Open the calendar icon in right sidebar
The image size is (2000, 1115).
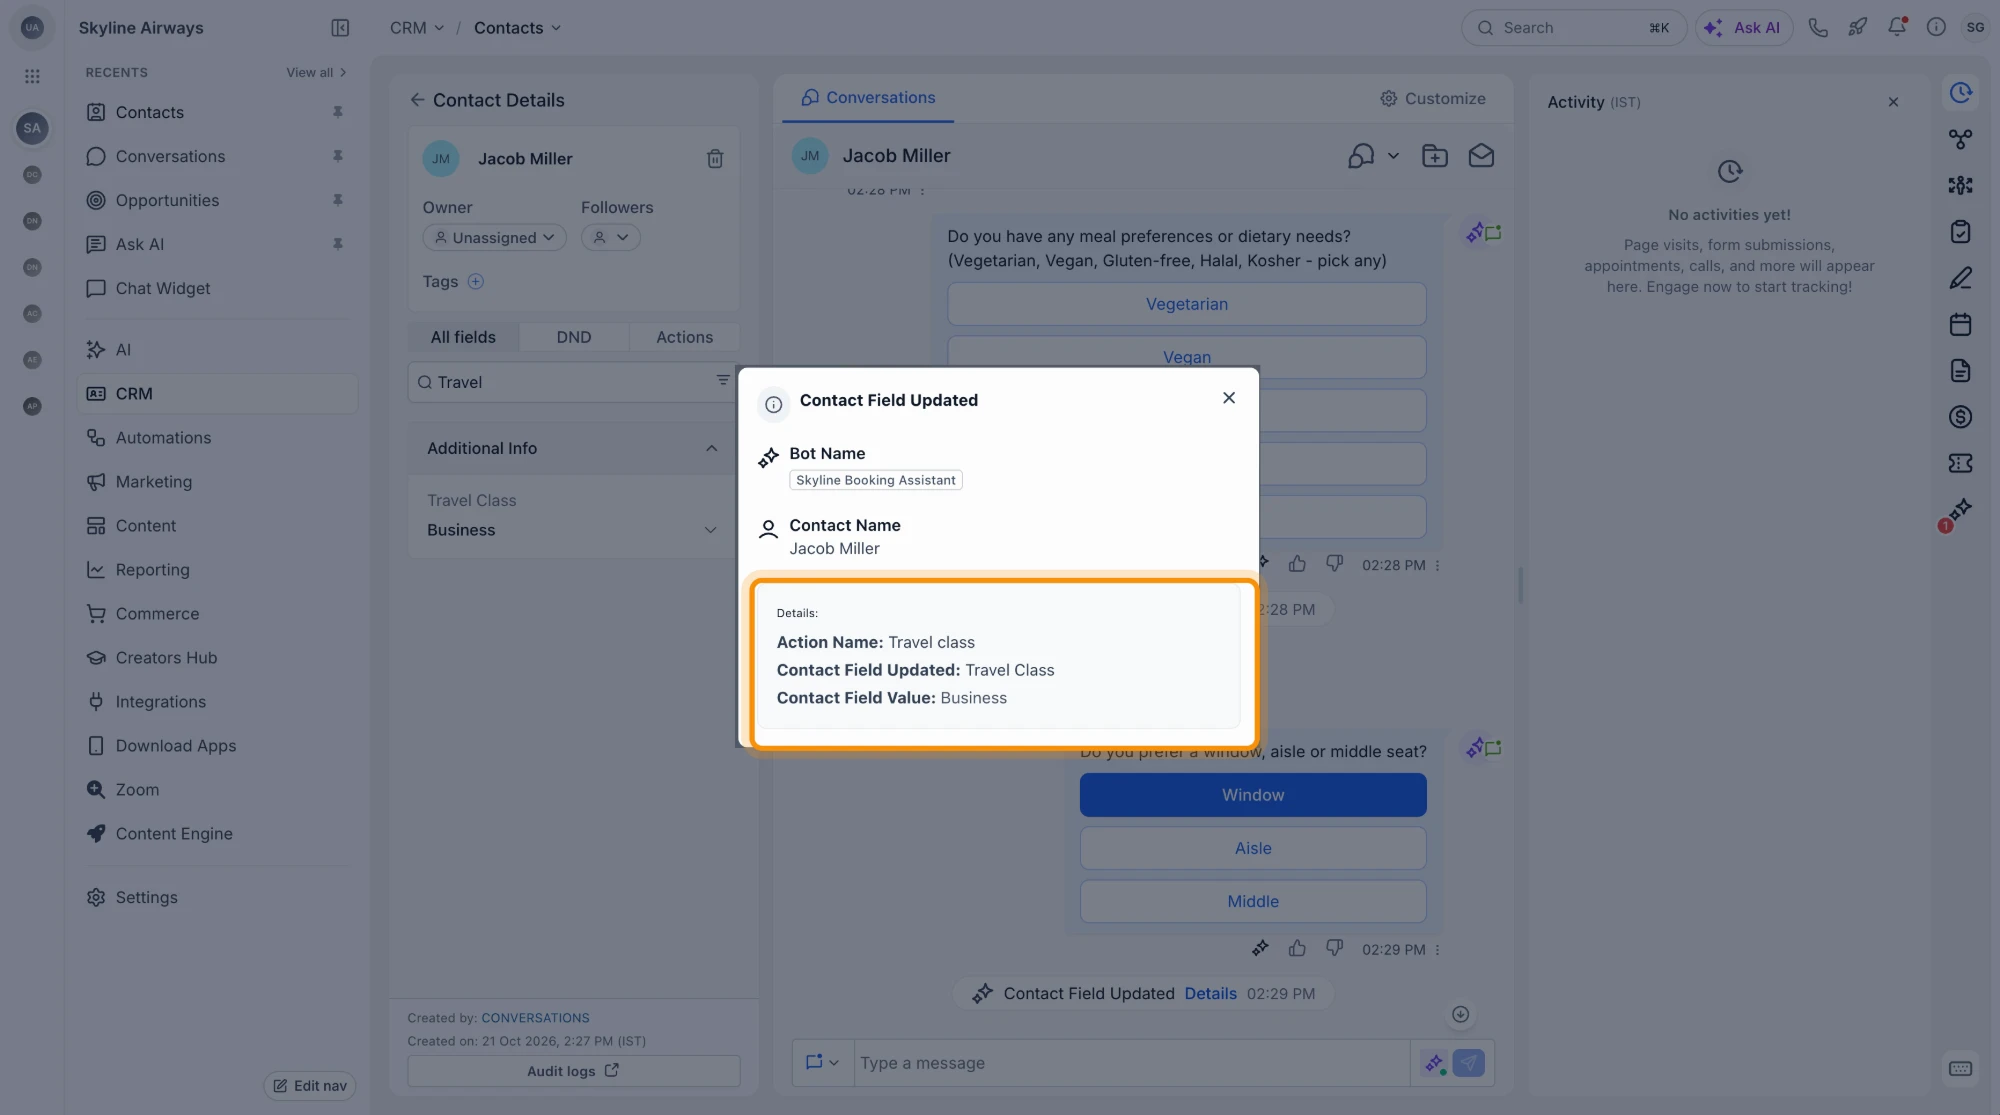(x=1960, y=324)
